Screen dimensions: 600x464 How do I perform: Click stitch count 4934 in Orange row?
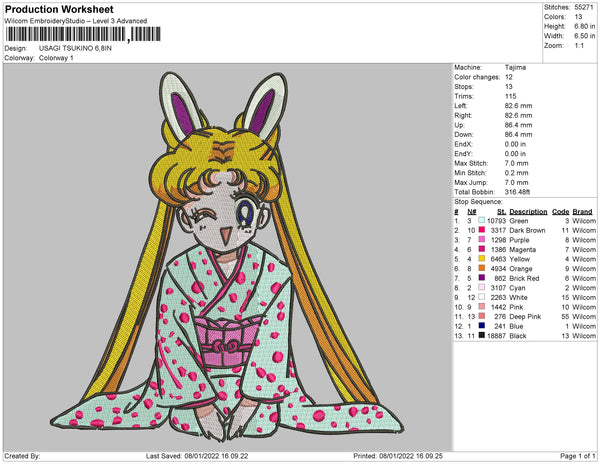(498, 269)
